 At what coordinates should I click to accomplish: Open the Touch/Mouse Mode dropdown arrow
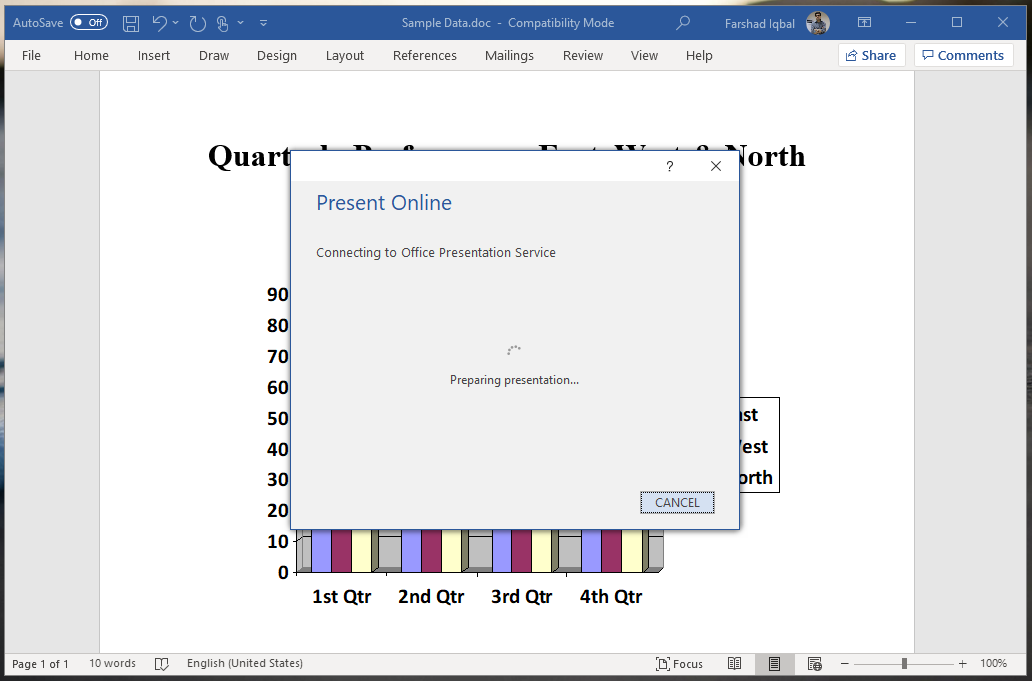click(241, 22)
